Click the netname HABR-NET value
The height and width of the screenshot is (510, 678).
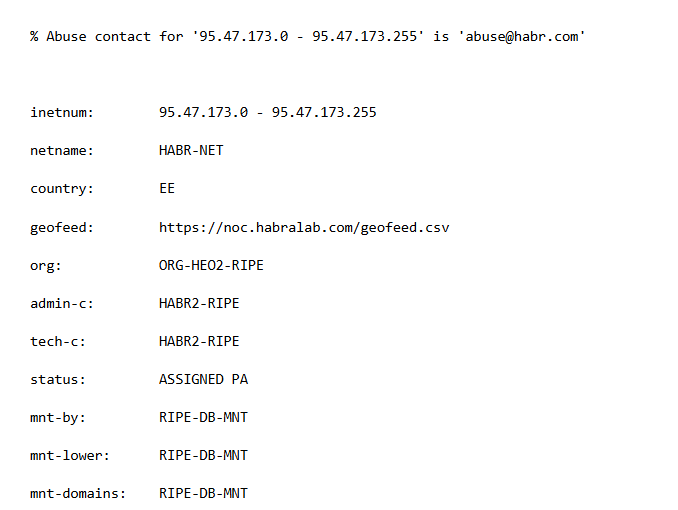191,151
